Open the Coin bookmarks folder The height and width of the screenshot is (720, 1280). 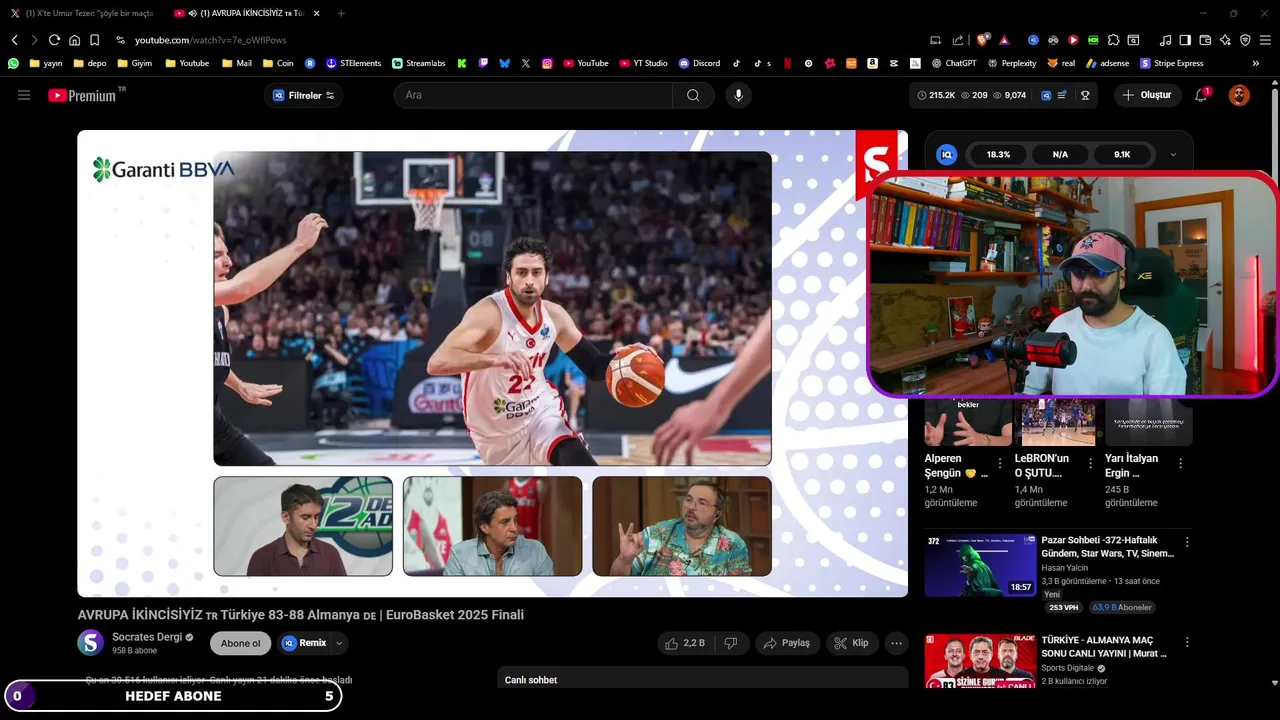click(x=278, y=63)
